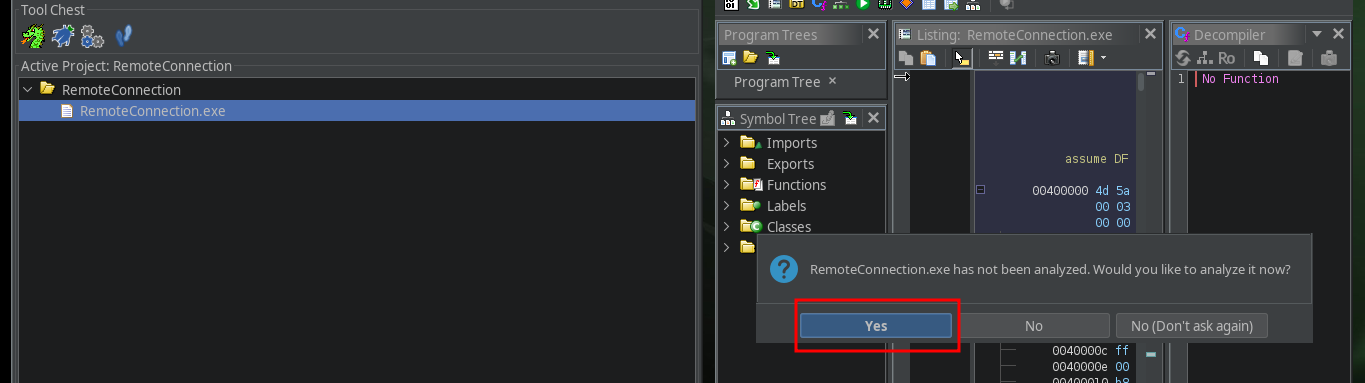Expand the Classes node
The height and width of the screenshot is (383, 1365).
click(x=727, y=227)
